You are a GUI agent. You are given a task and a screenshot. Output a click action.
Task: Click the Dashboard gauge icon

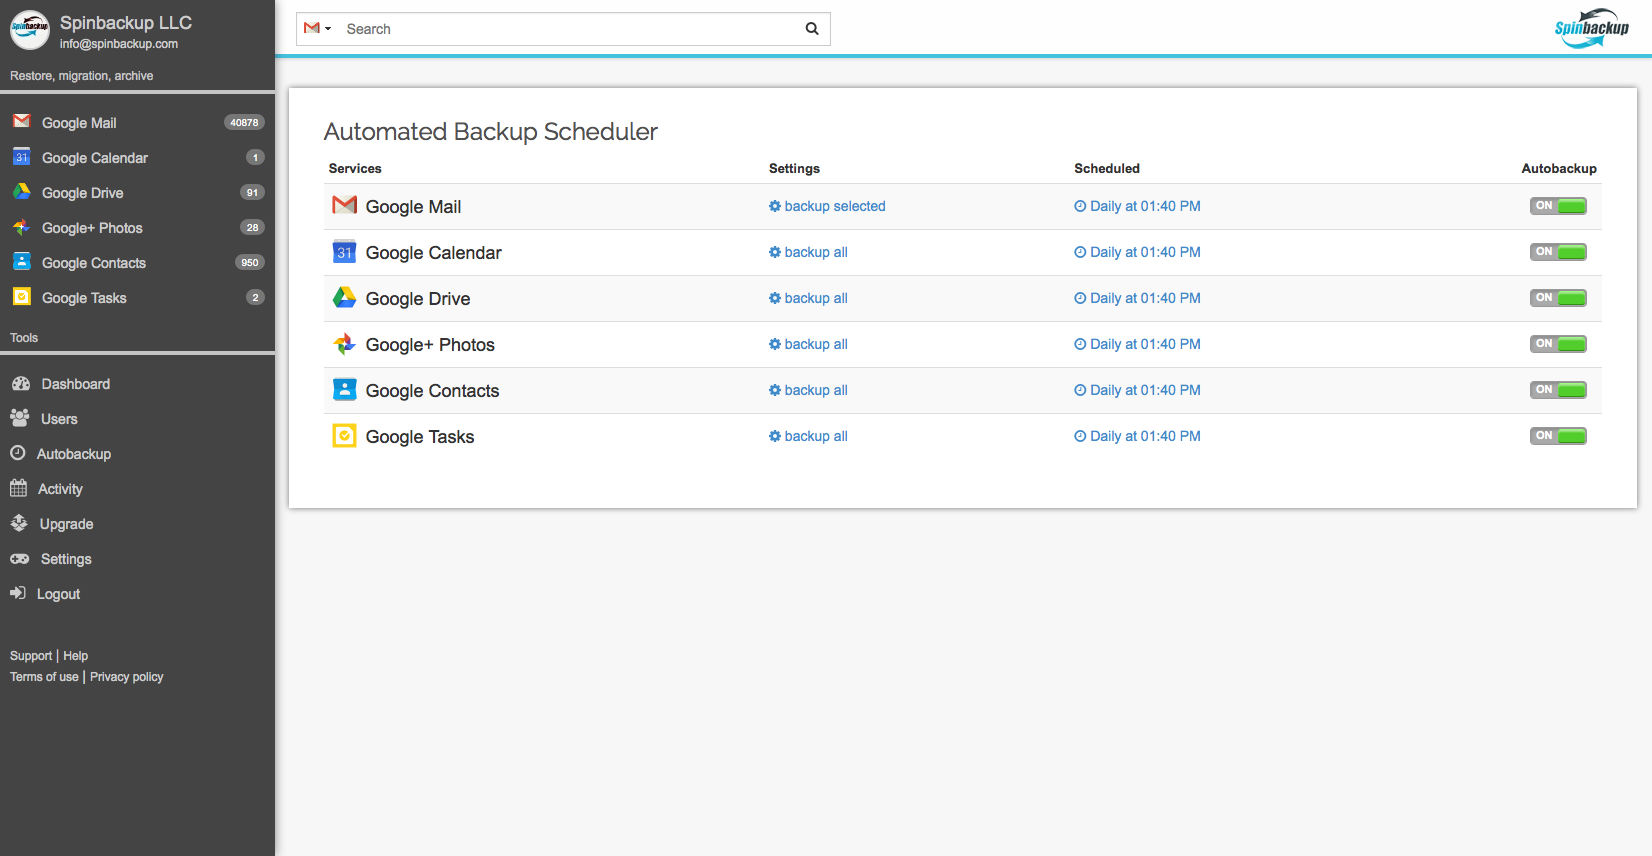pyautogui.click(x=20, y=384)
